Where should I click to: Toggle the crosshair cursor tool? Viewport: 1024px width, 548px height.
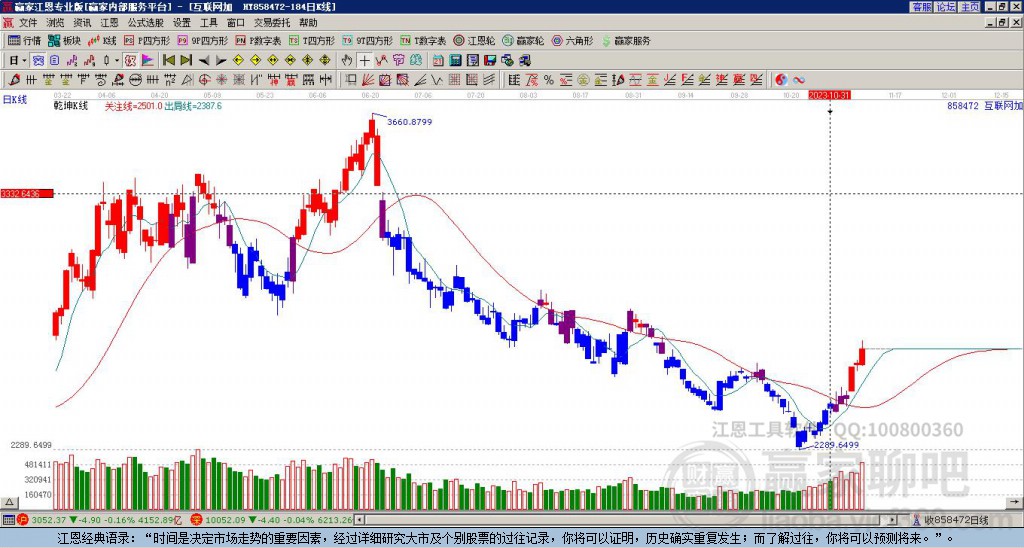364,61
